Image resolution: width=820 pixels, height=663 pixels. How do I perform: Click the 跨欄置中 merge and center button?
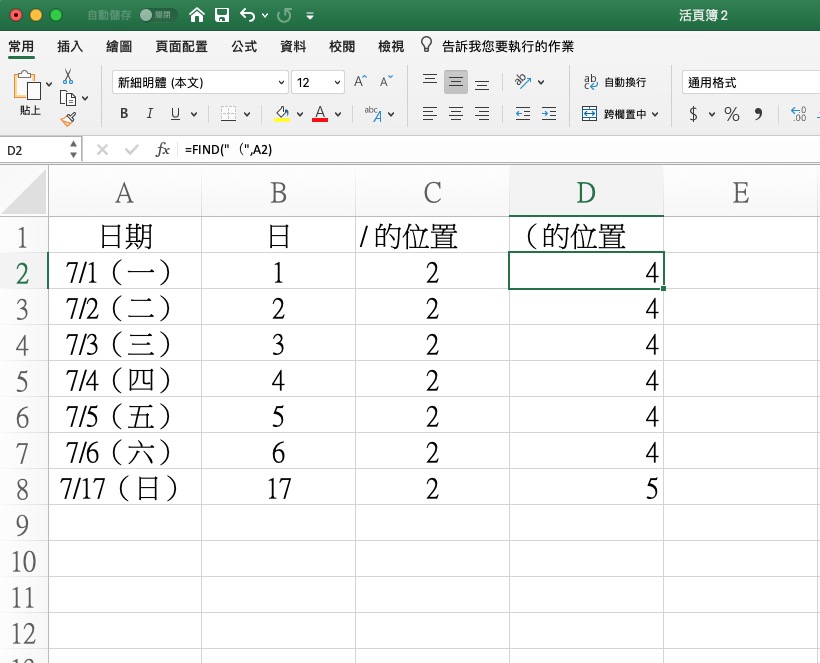[620, 114]
